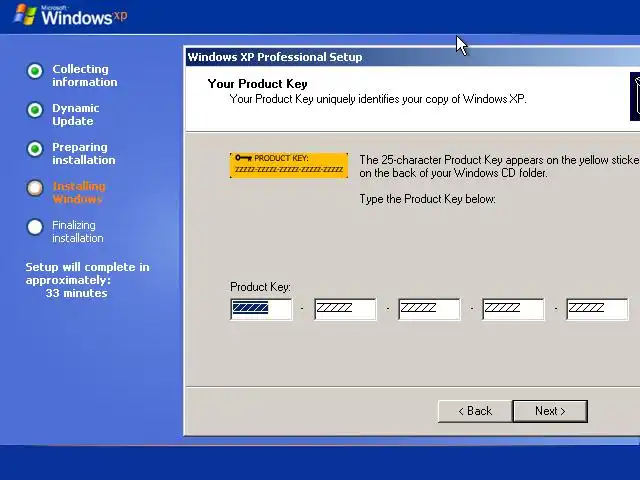Click the 'Installing Windows' orange label

[x=79, y=193]
